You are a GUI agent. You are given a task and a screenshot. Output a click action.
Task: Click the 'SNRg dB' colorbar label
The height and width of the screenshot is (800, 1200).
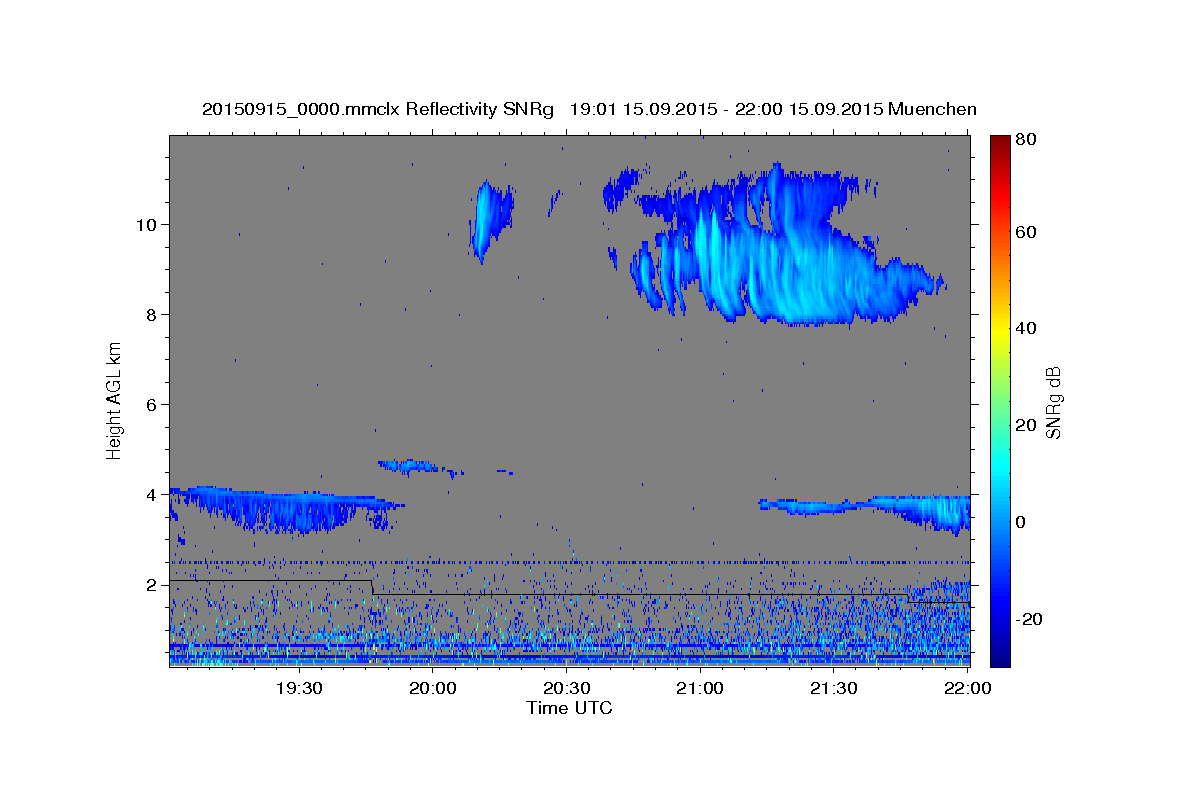tap(1053, 402)
